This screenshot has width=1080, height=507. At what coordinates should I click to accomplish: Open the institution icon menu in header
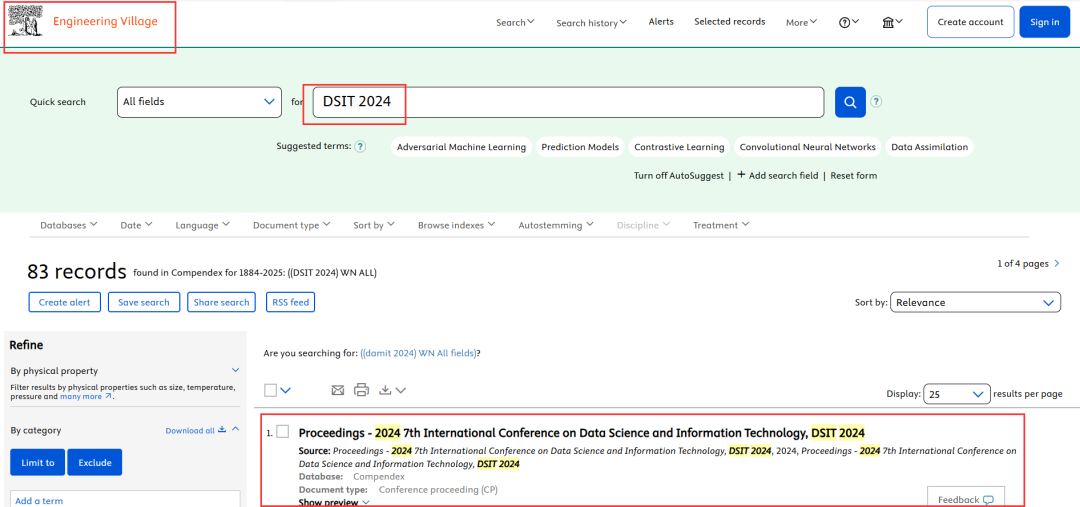(891, 22)
